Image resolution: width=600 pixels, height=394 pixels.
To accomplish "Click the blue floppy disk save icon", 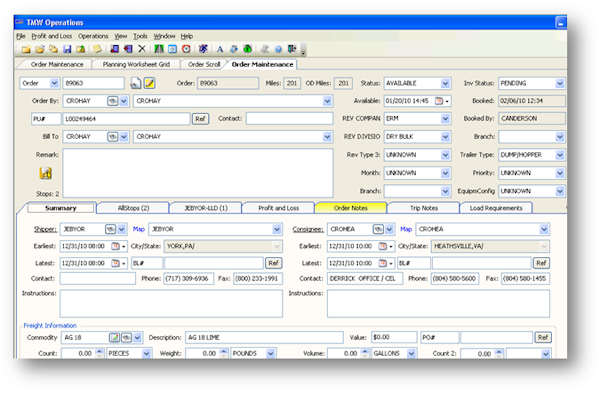I will pos(67,49).
